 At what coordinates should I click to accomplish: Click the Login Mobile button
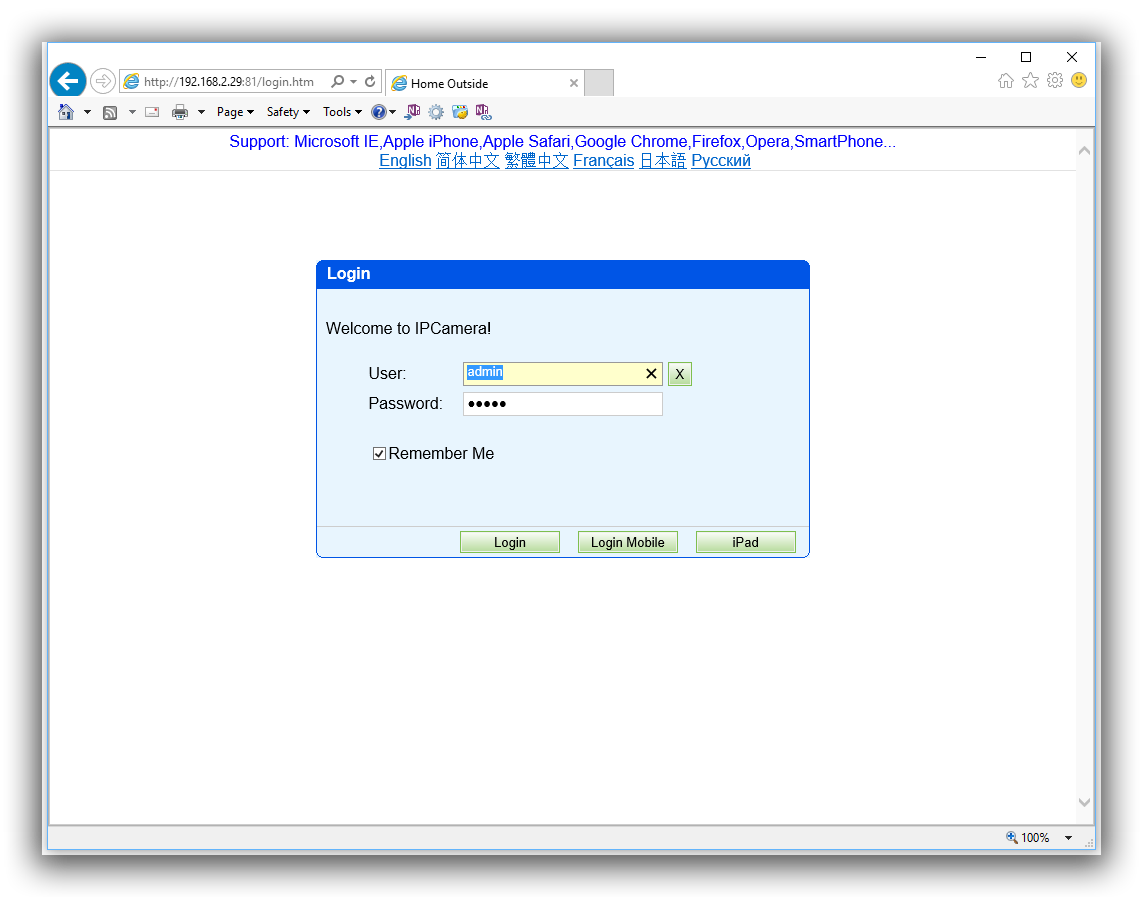(x=628, y=542)
